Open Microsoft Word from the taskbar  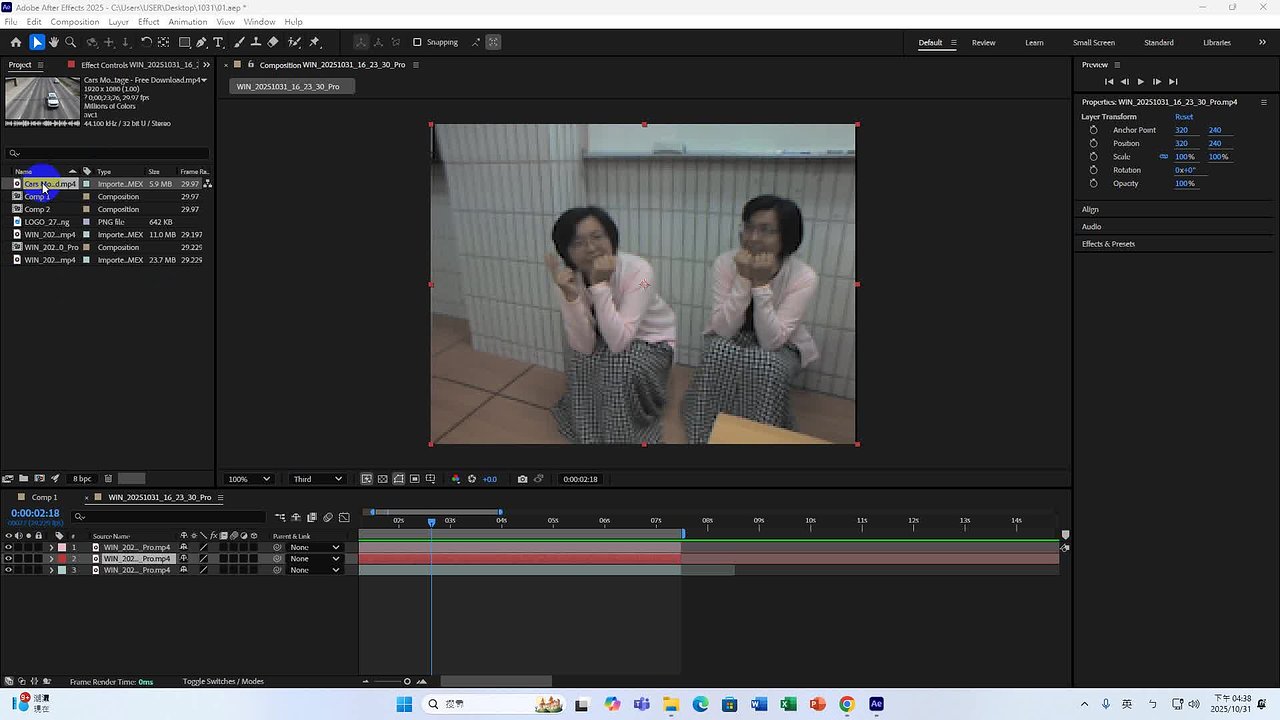[x=759, y=704]
